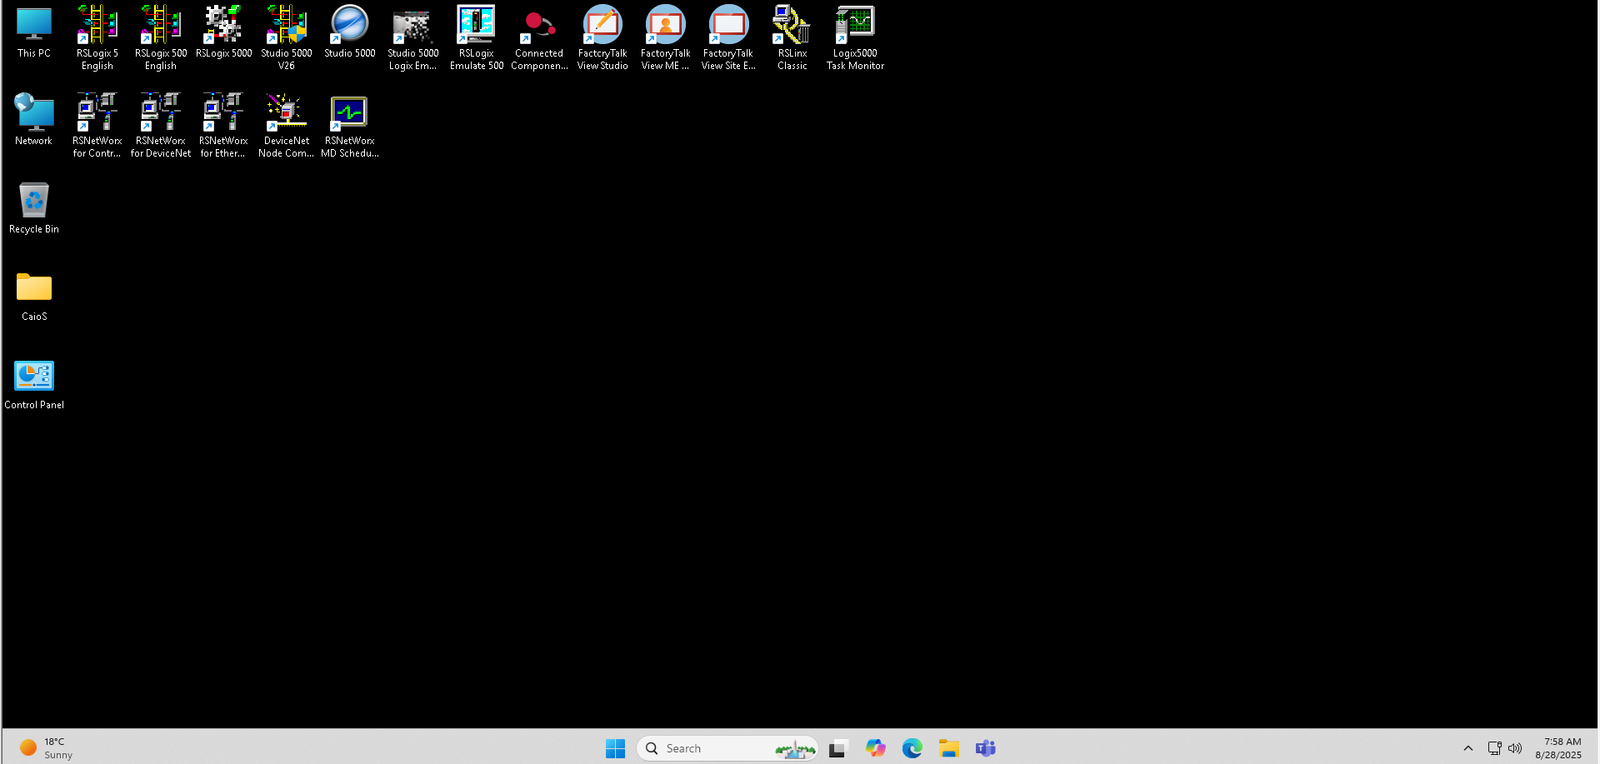The height and width of the screenshot is (764, 1600).
Task: Open the clock showing 7:58 AM
Action: coord(1559,748)
